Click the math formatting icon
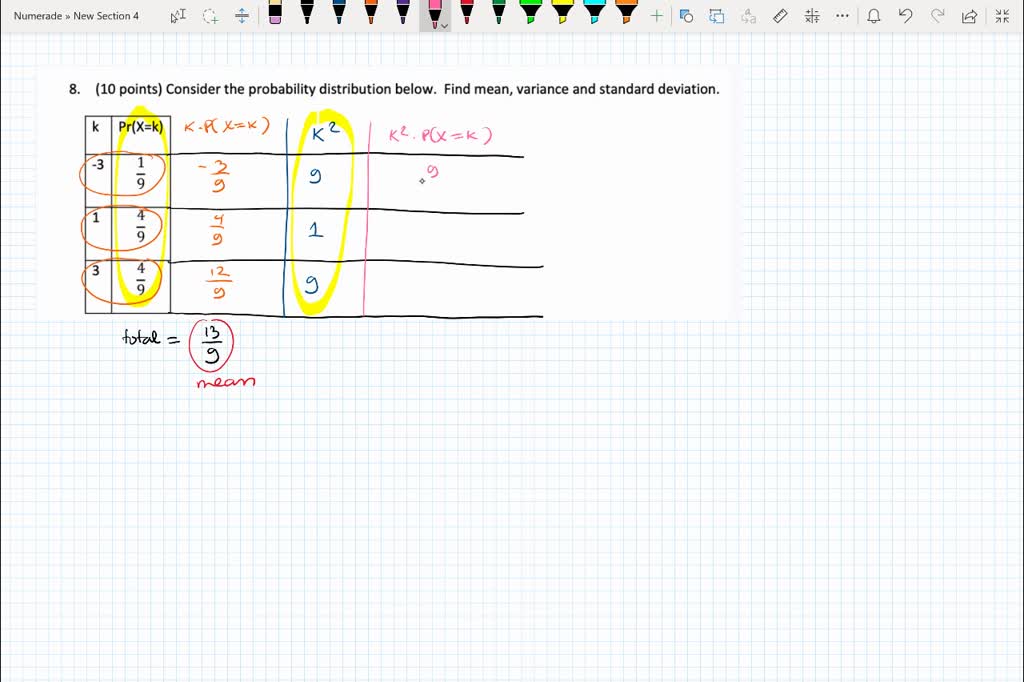 pos(812,16)
